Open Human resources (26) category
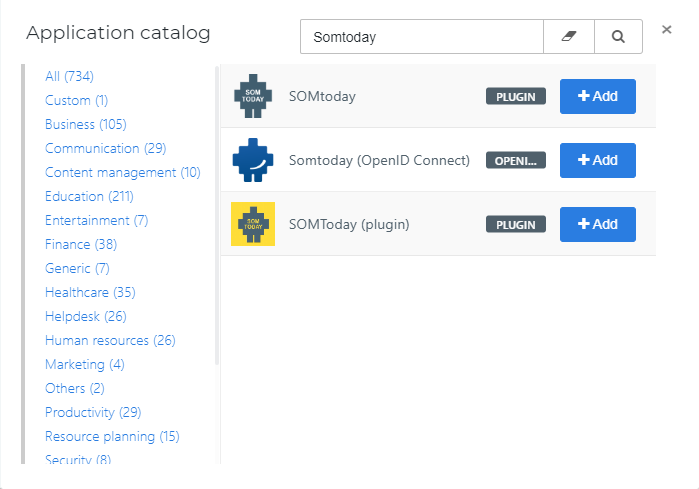699x489 pixels. (x=110, y=341)
